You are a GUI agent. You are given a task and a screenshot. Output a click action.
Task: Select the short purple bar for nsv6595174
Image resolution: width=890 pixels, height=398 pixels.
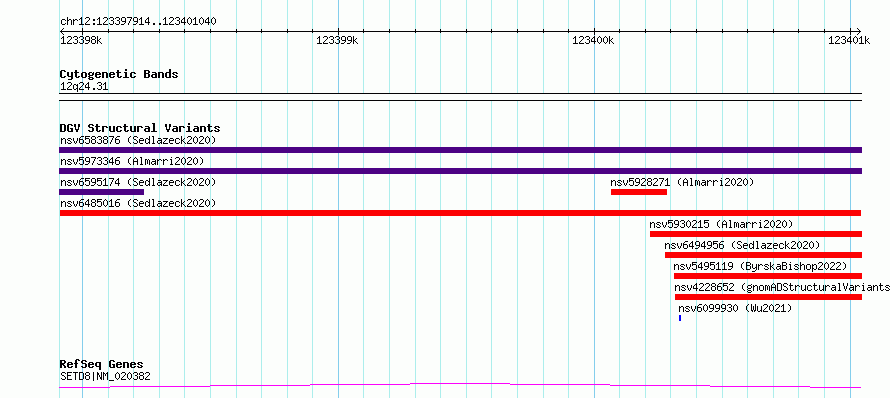(102, 192)
